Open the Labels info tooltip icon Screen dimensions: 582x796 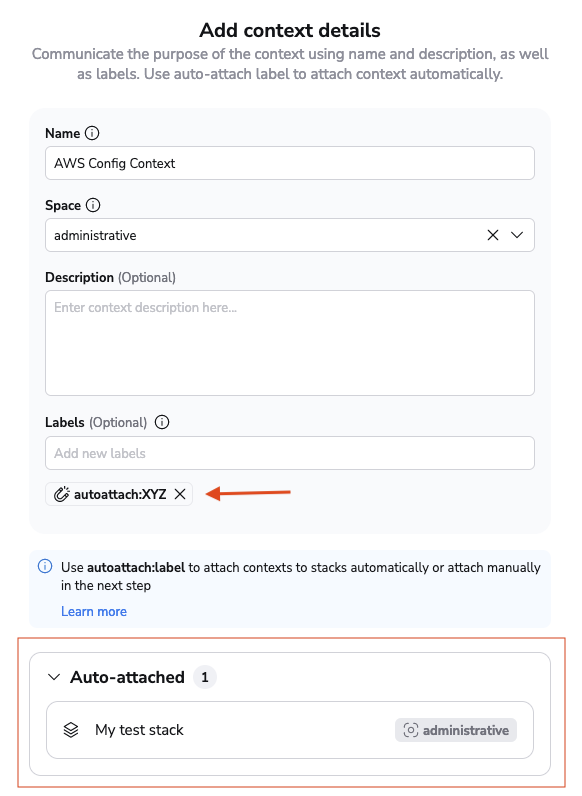pyautogui.click(x=162, y=422)
